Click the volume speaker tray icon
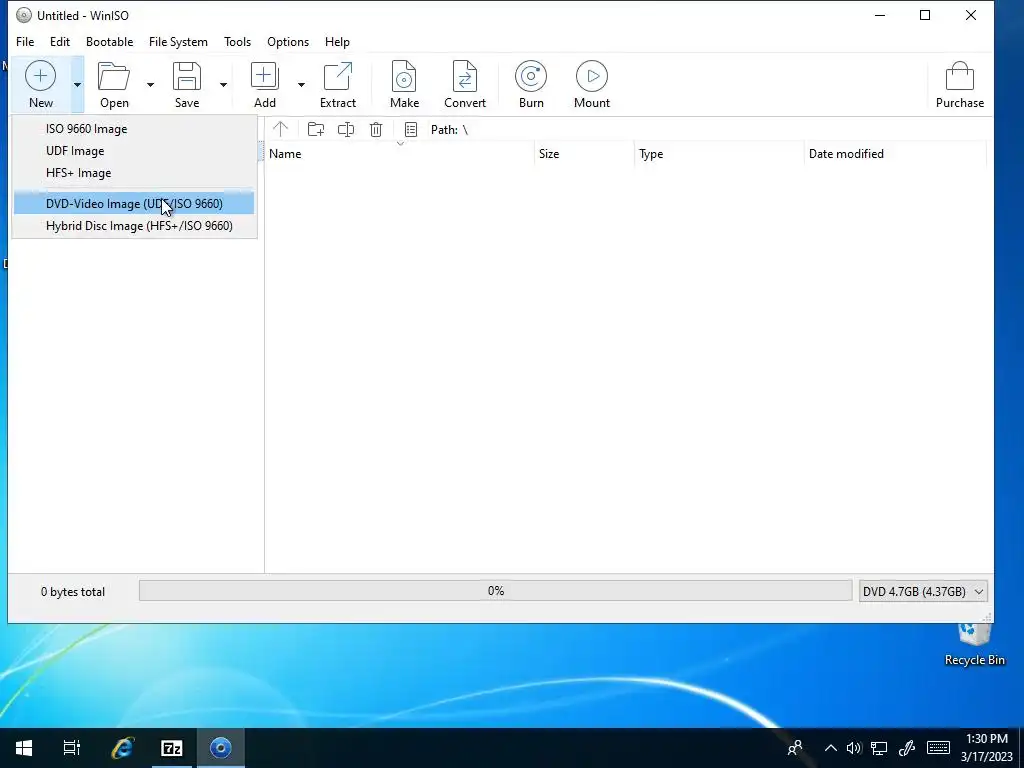The width and height of the screenshot is (1024, 768). tap(854, 748)
